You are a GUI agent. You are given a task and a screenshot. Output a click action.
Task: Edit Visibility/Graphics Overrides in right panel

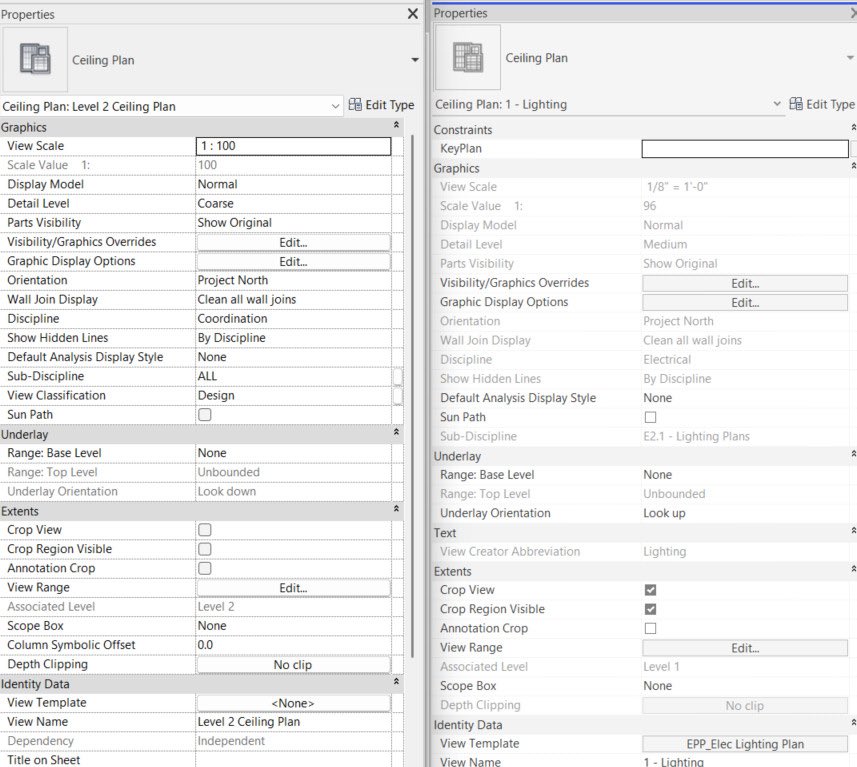[745, 284]
